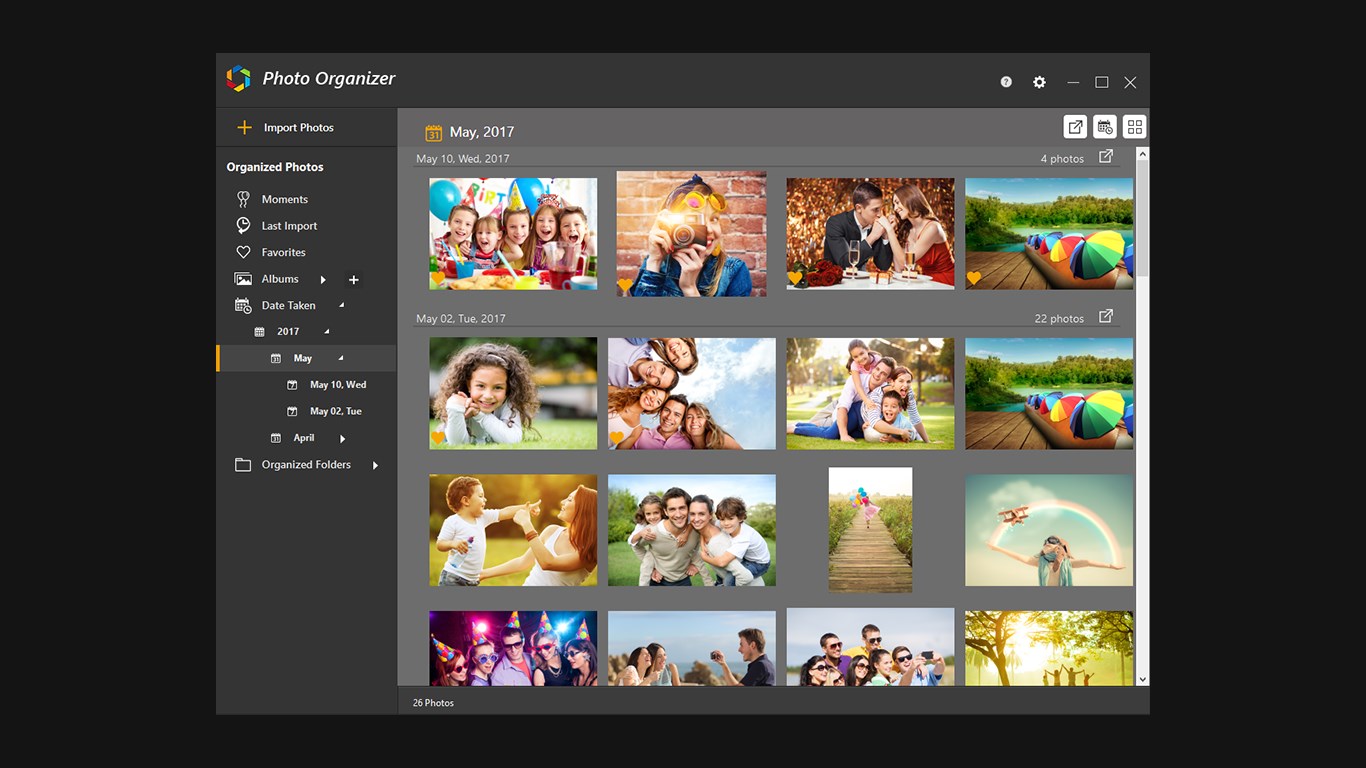
Task: Toggle favorite heart on kids birthday photo
Action: tap(438, 278)
